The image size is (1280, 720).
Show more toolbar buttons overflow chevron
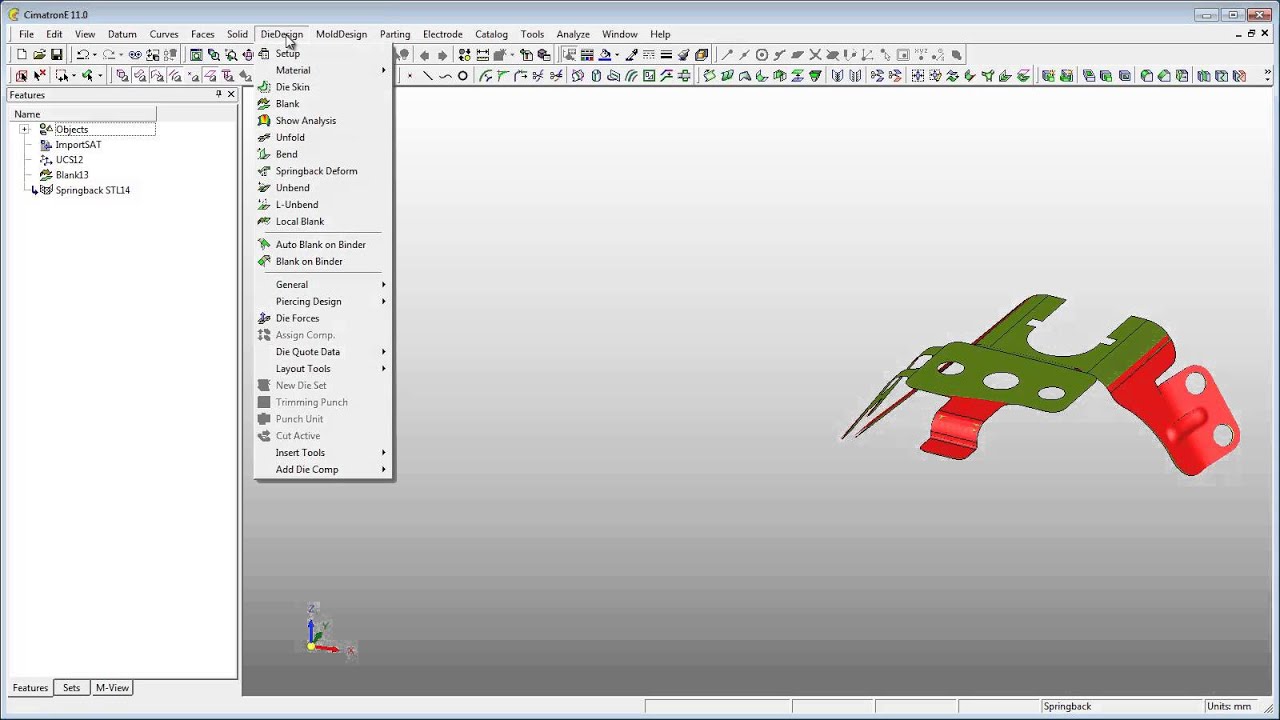[1267, 75]
